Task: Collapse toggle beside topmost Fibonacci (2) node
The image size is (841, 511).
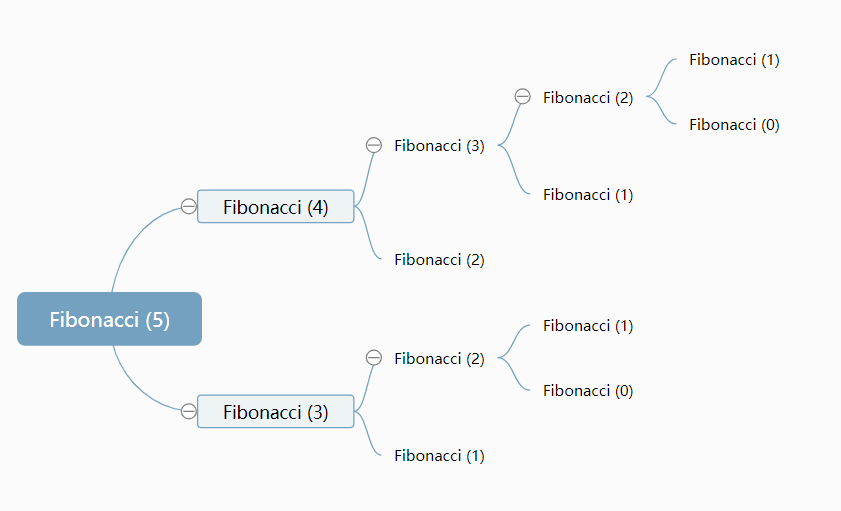Action: [522, 97]
